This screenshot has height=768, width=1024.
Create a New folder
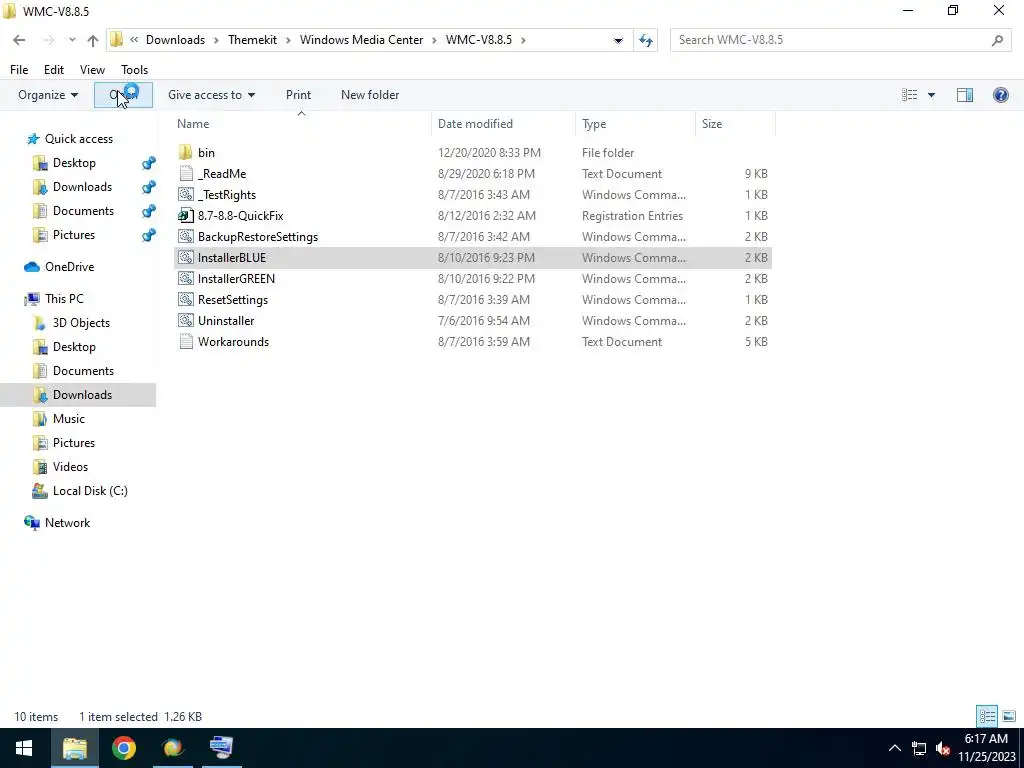(370, 95)
